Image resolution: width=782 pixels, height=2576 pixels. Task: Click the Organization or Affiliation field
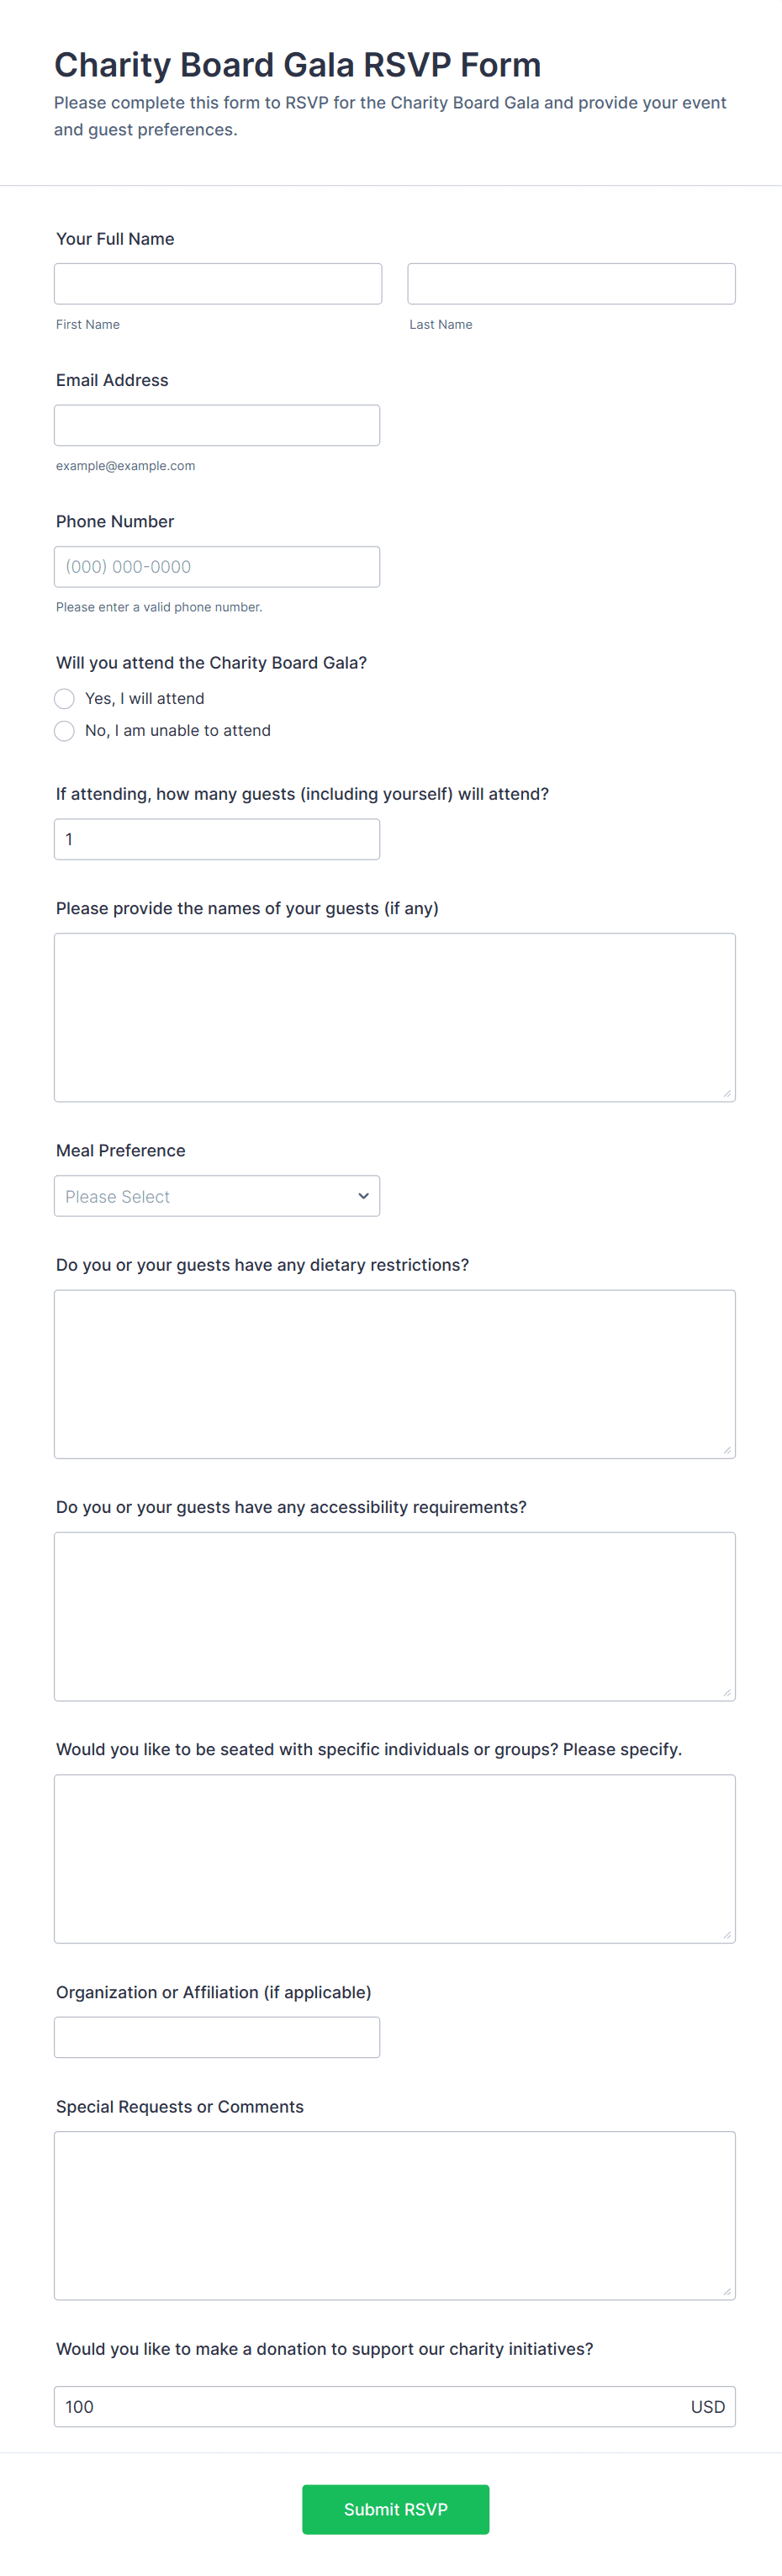coord(217,2036)
